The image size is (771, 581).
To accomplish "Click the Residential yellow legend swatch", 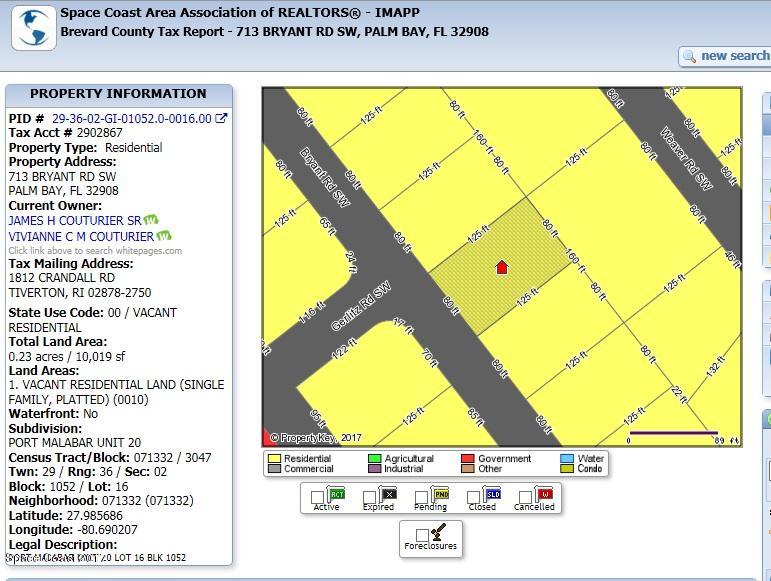I will tap(274, 459).
